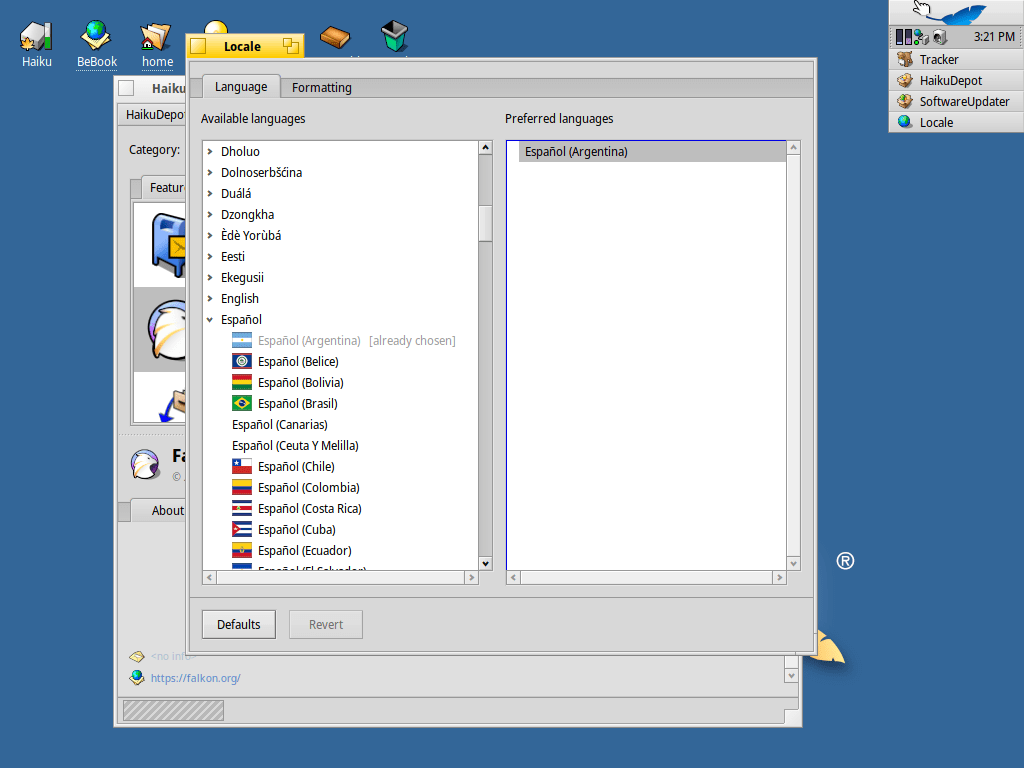Click the Bolivia flag icon
1024x768 pixels.
(x=242, y=382)
